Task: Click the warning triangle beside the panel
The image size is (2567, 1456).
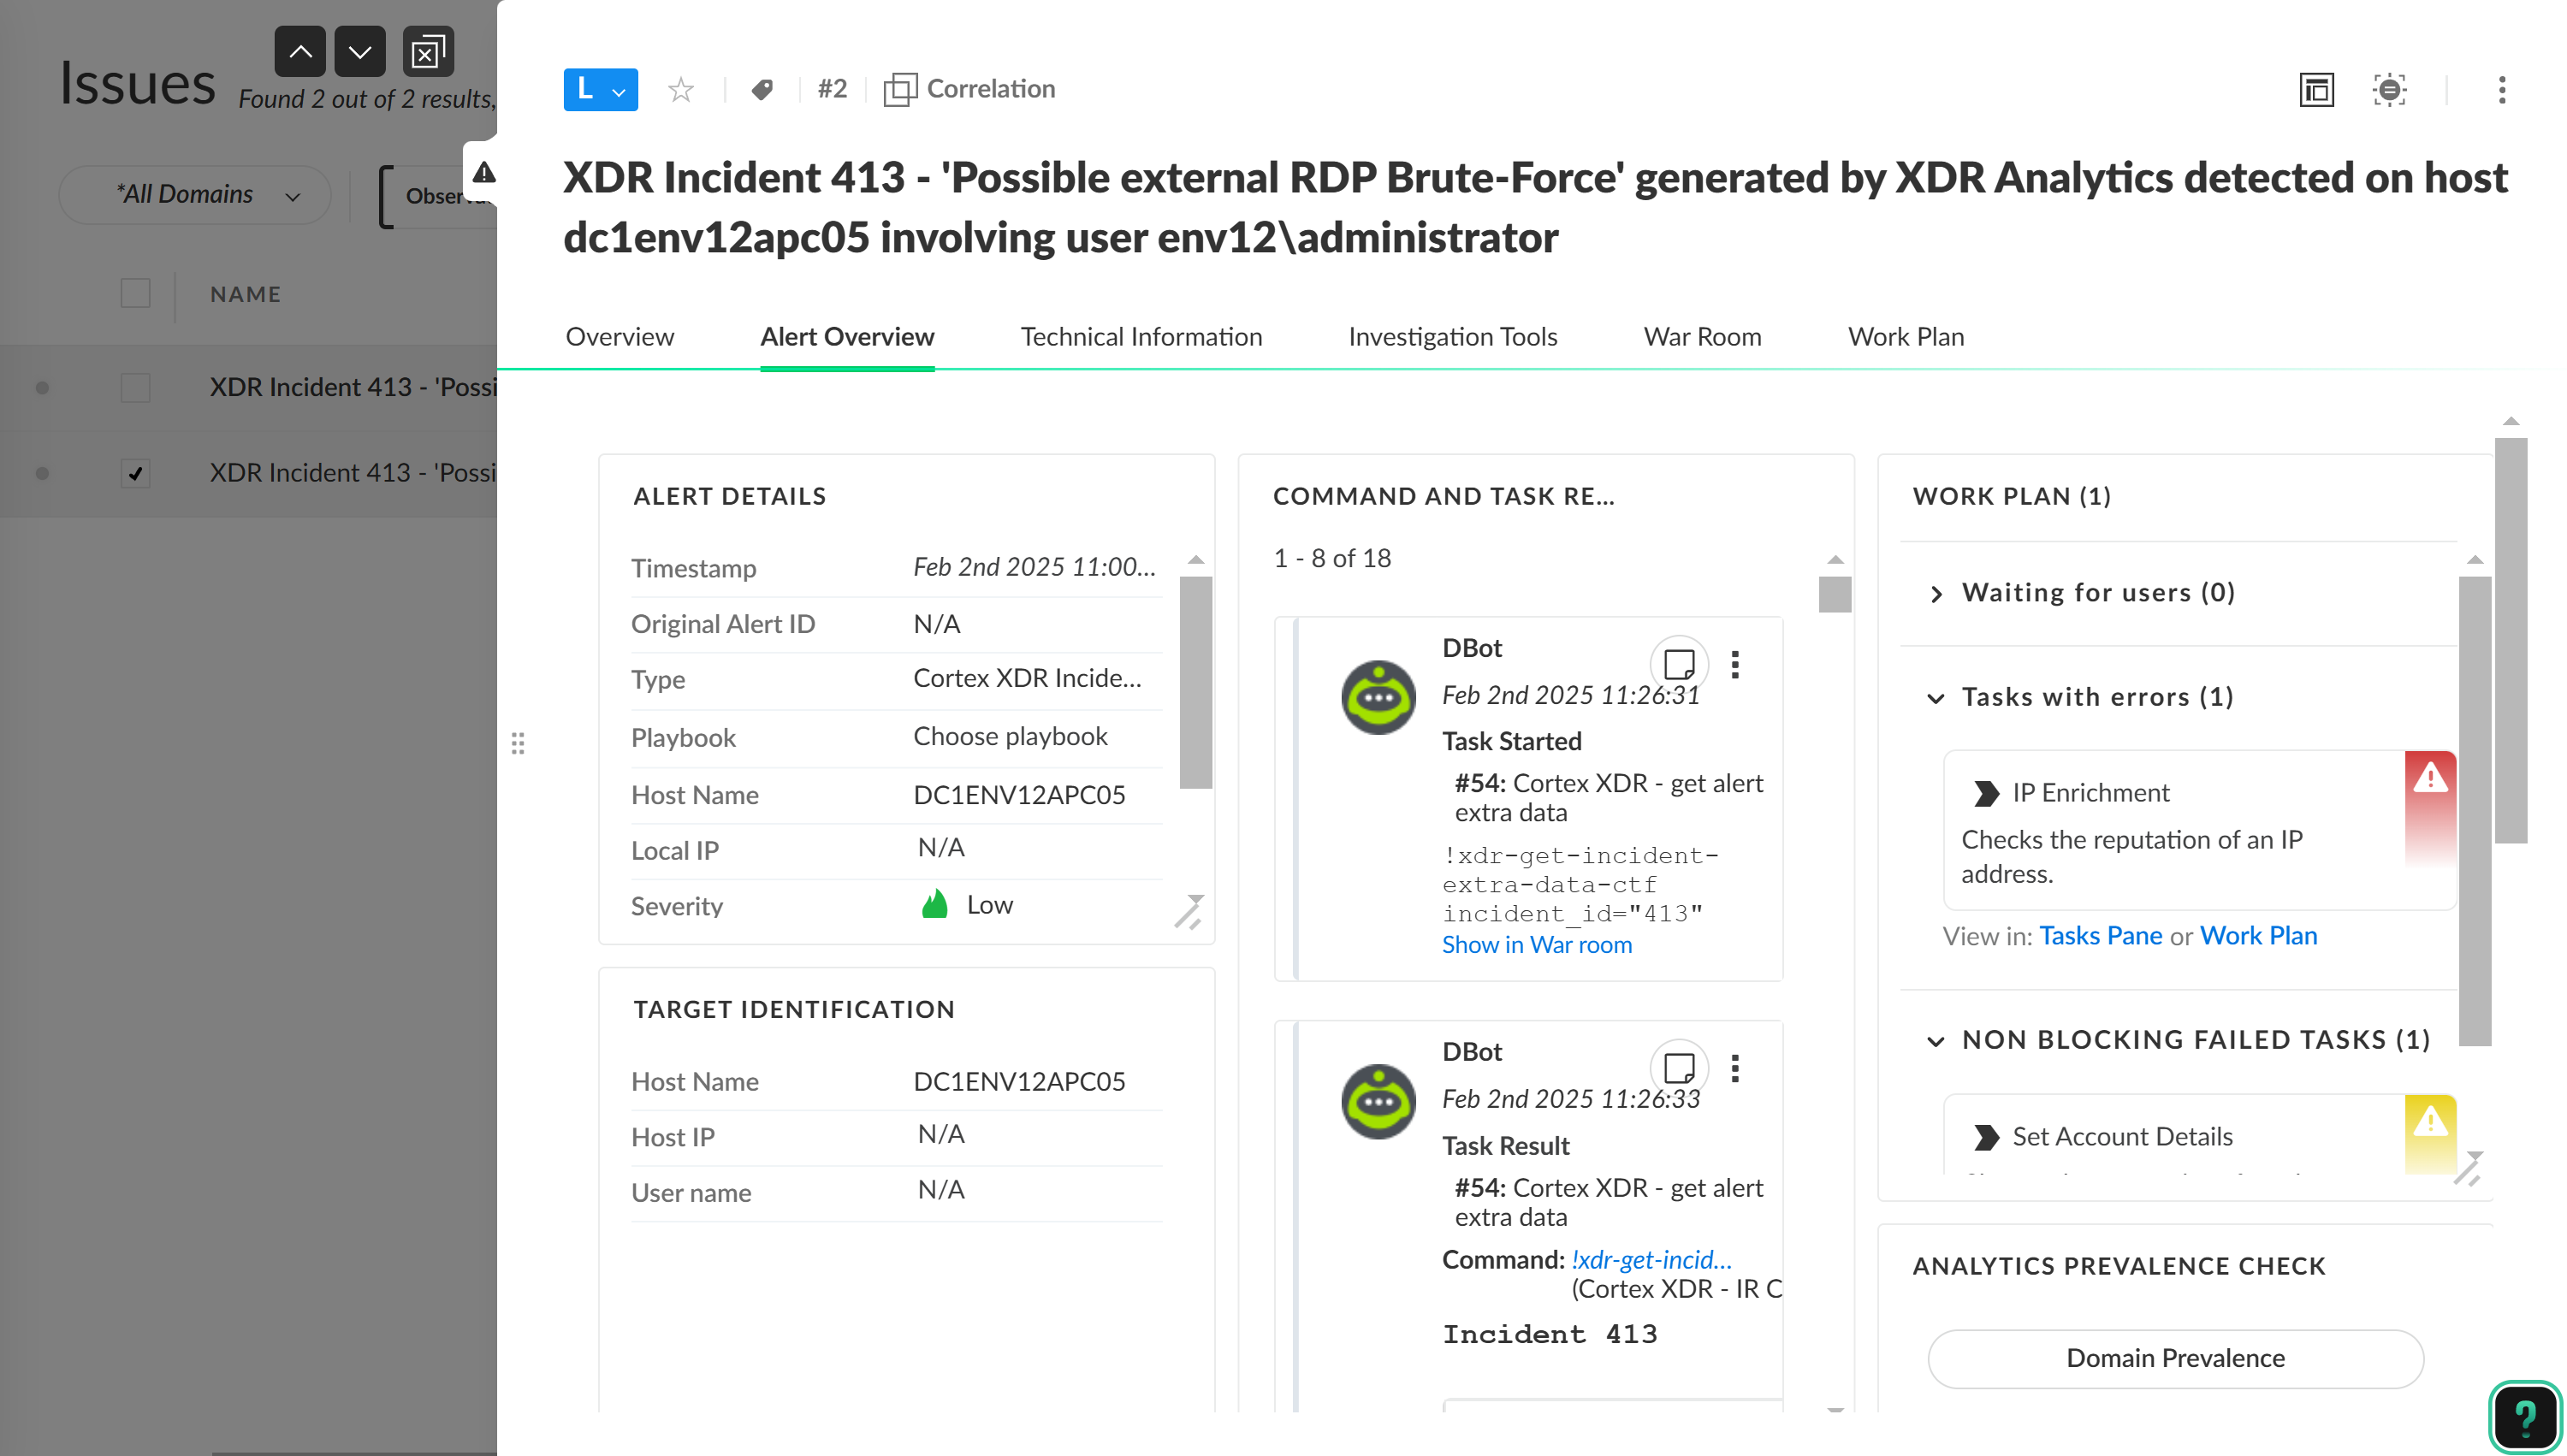Action: coord(485,173)
